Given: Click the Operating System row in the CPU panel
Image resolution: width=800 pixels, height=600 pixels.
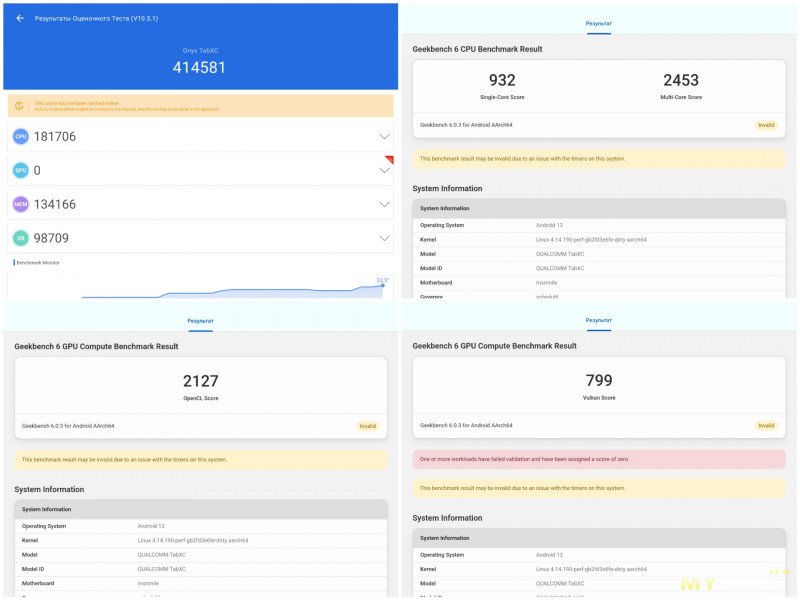Looking at the screenshot, I should [599, 225].
